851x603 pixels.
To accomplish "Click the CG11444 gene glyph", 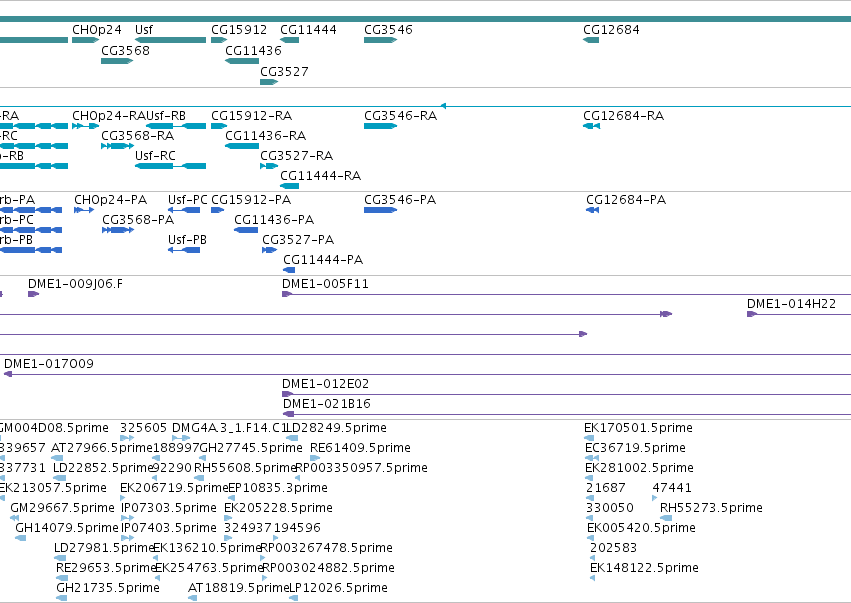I will click(x=289, y=40).
